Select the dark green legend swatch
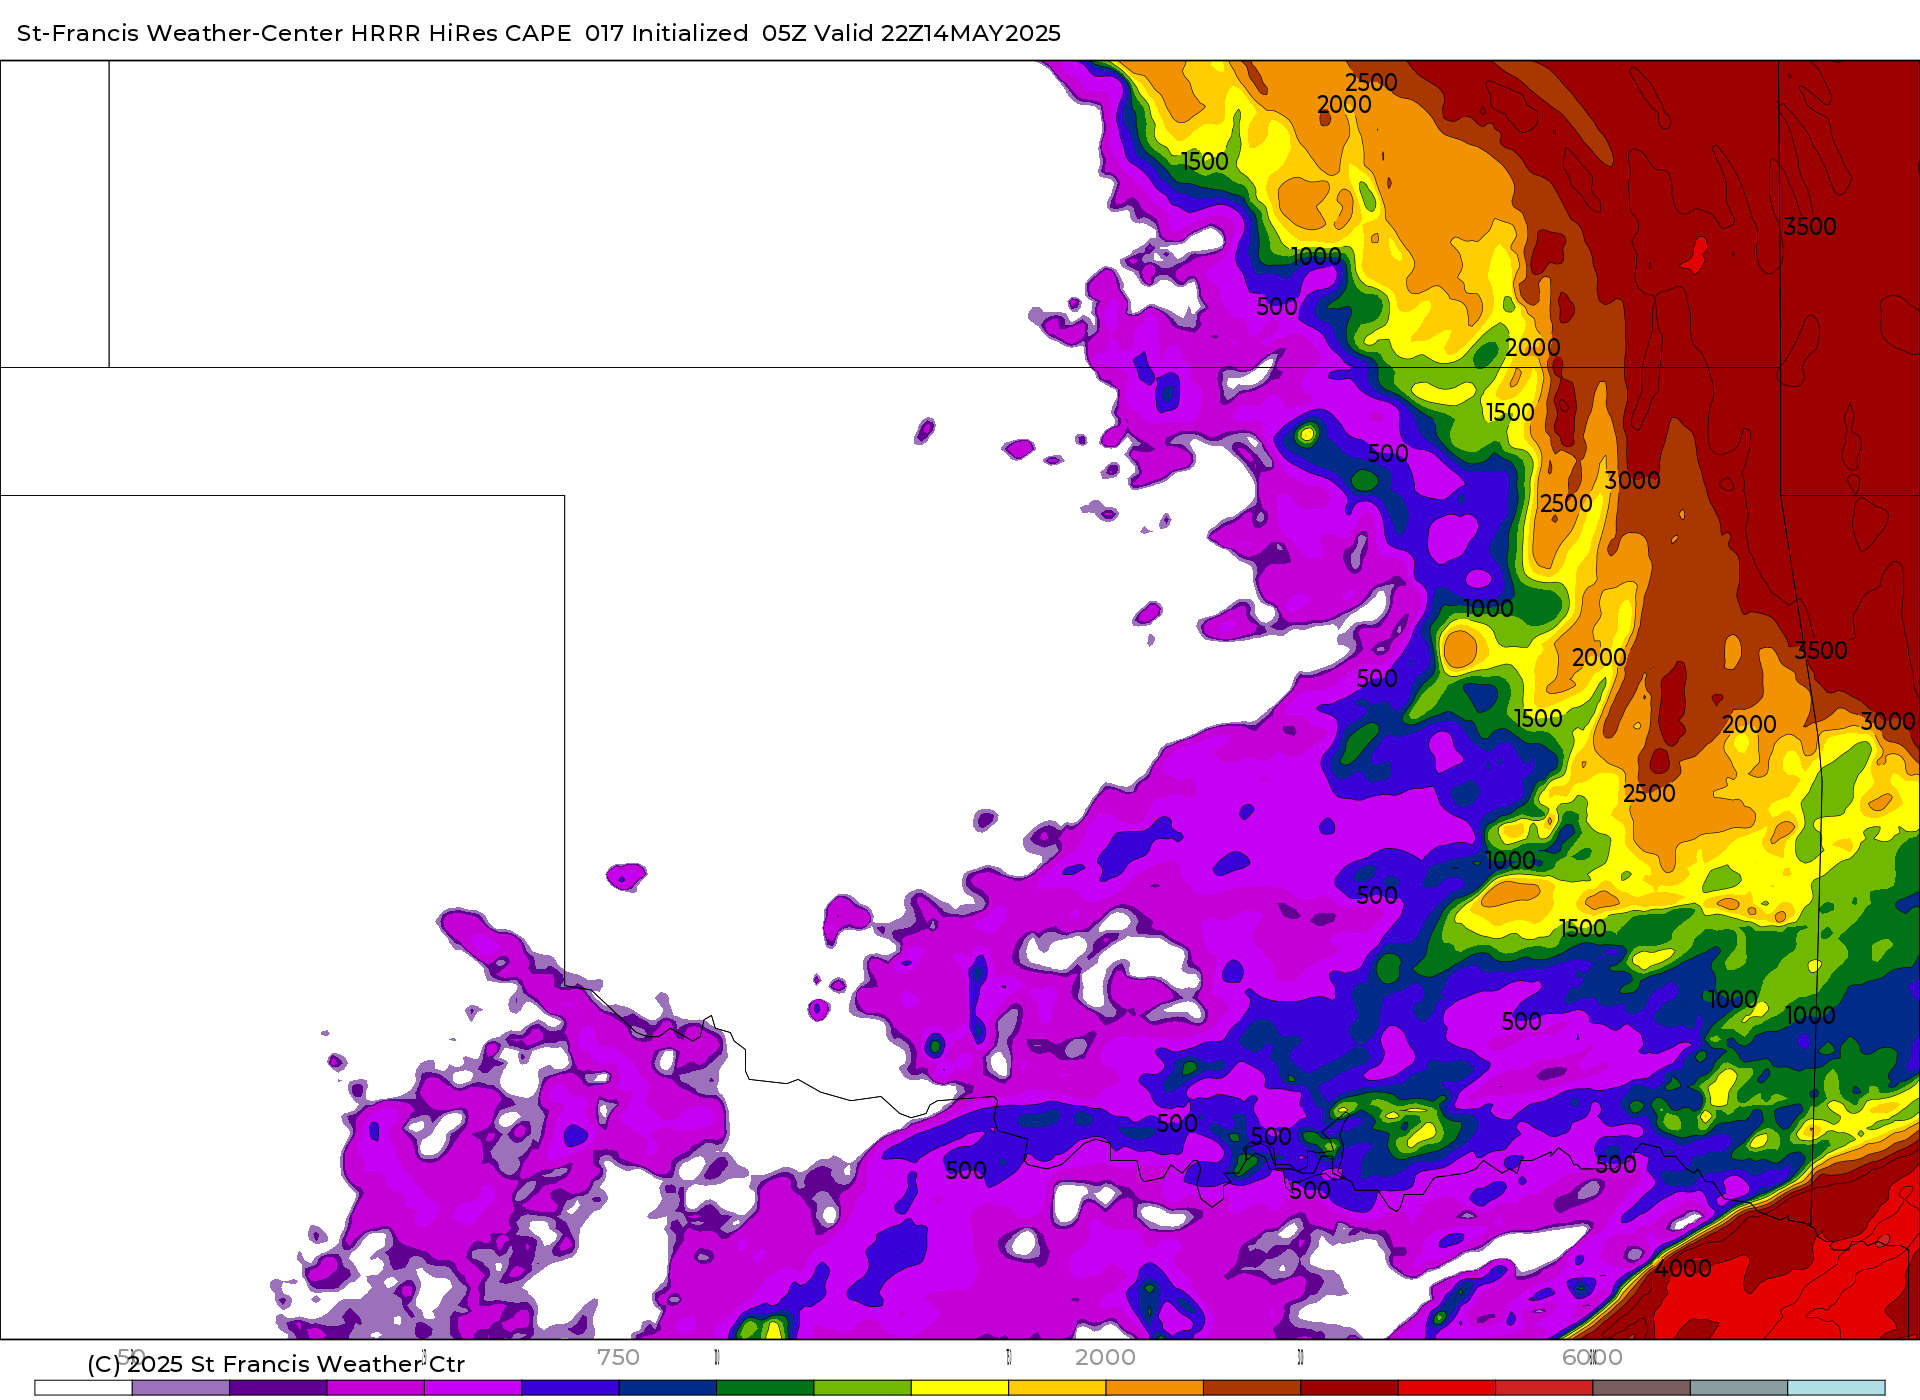 765,1388
